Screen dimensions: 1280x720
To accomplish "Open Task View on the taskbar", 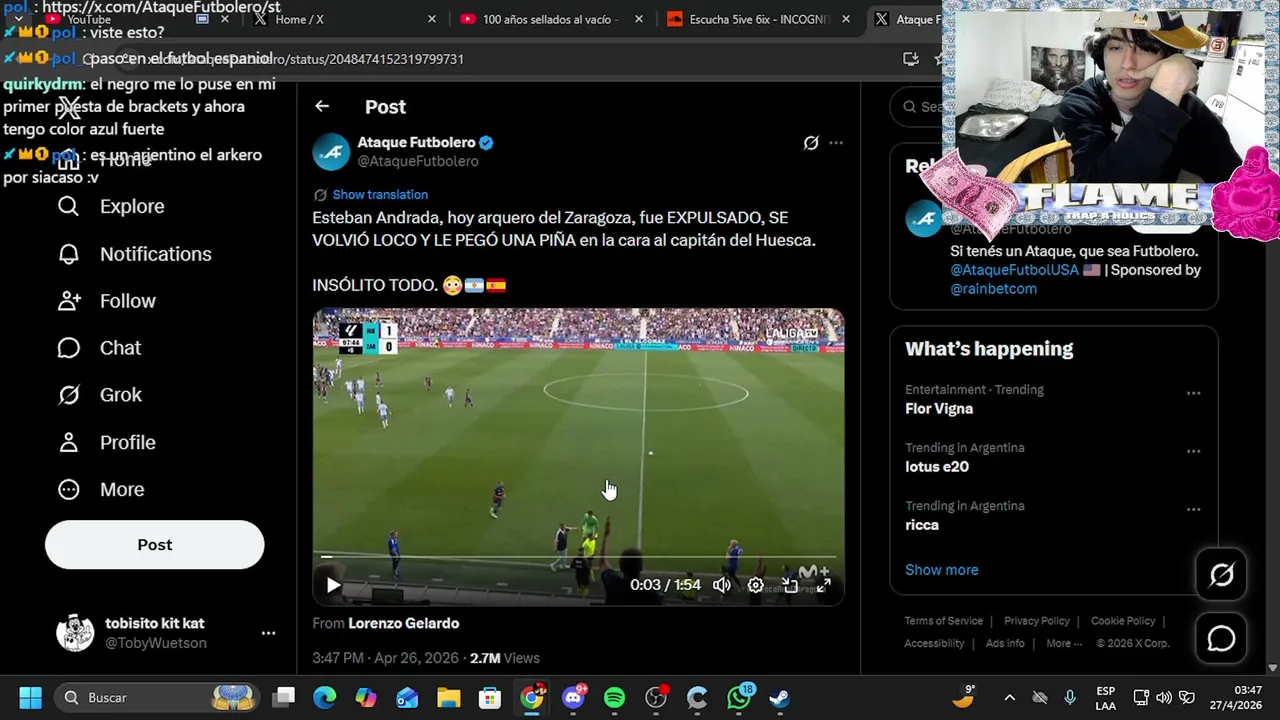I will click(285, 698).
